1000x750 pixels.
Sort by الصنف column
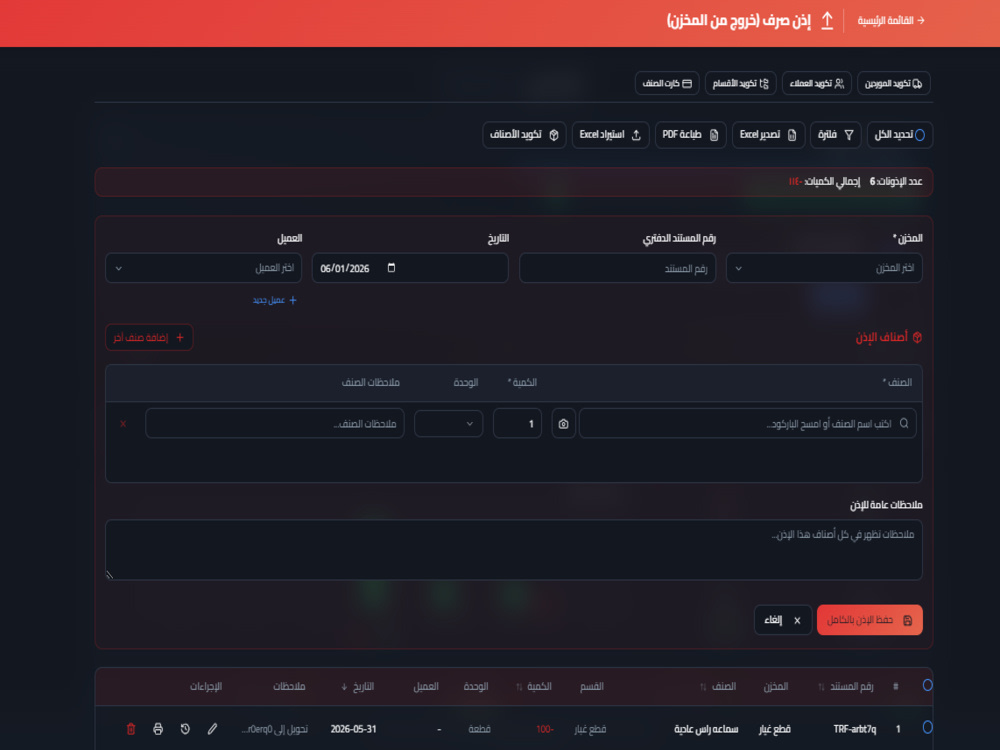pyautogui.click(x=717, y=686)
